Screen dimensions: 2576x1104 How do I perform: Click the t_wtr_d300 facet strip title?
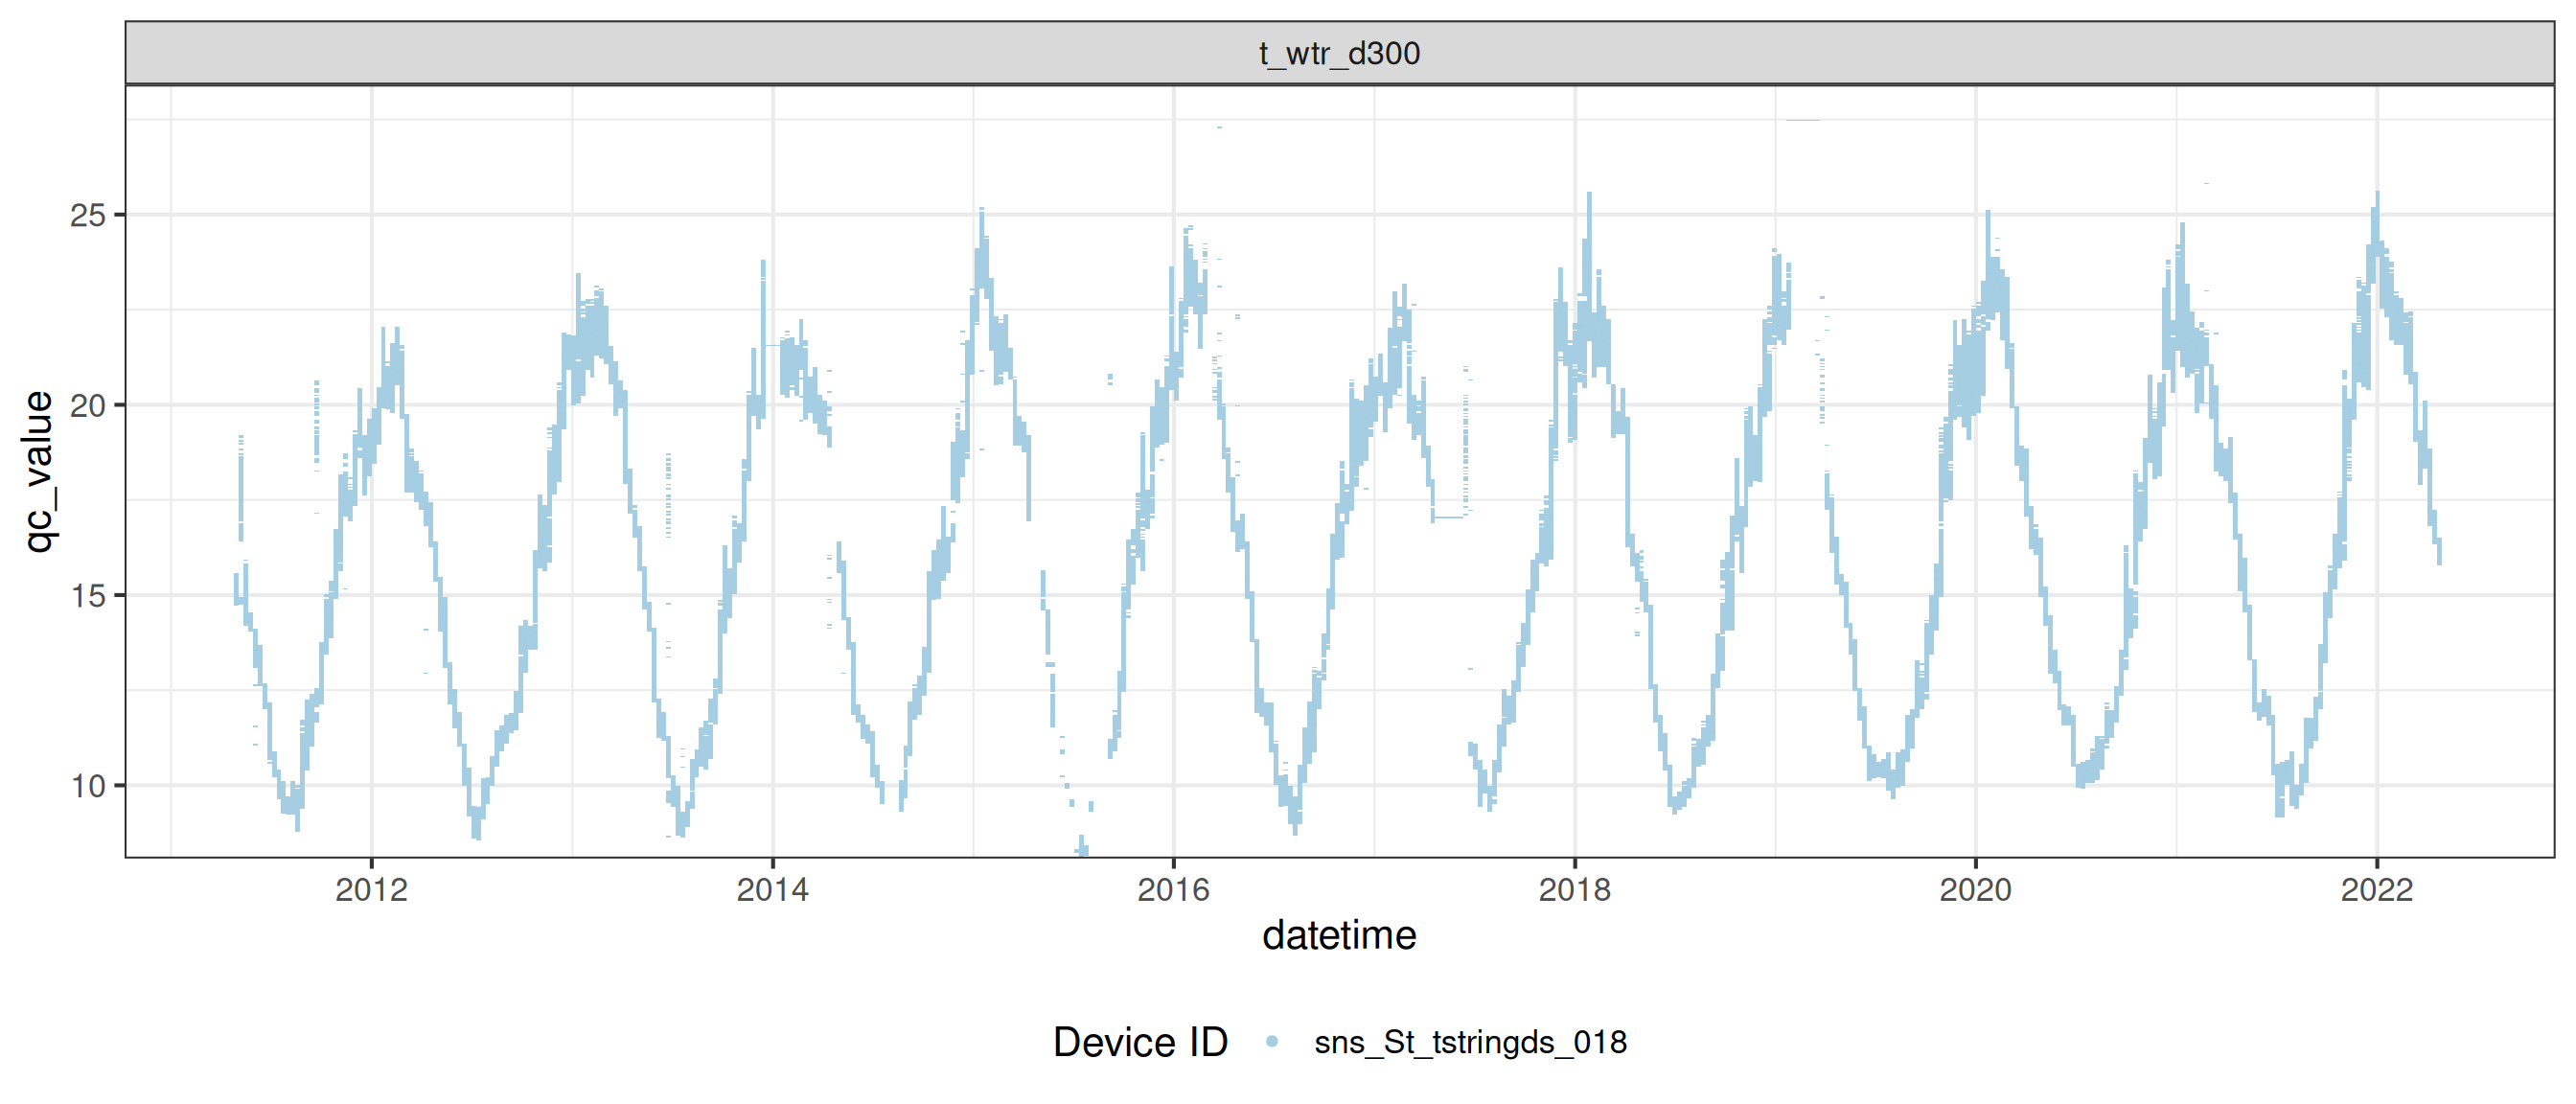pos(1339,53)
